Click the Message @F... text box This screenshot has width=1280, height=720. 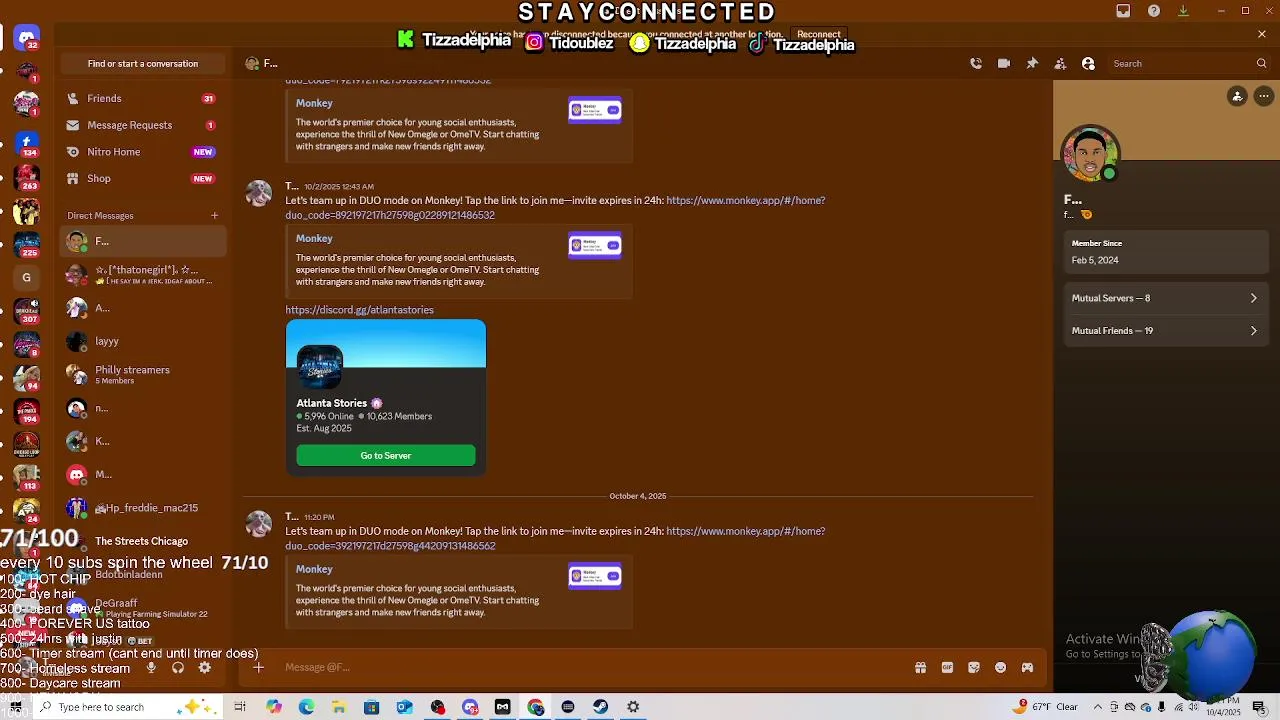point(590,667)
